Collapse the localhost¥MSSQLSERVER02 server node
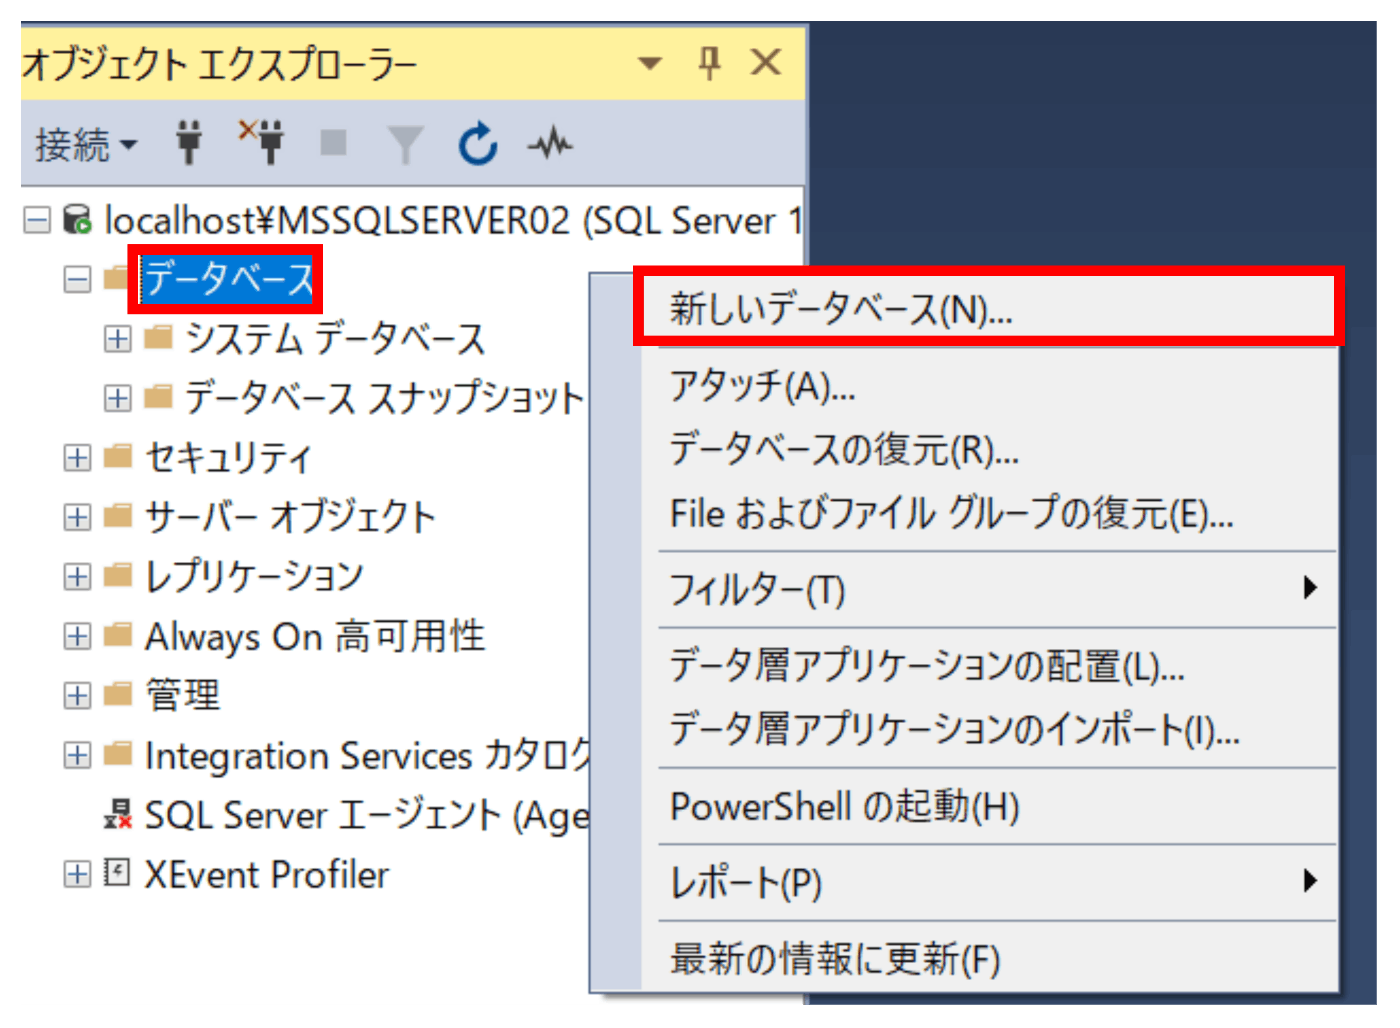The height and width of the screenshot is (1028, 1400). [37, 220]
